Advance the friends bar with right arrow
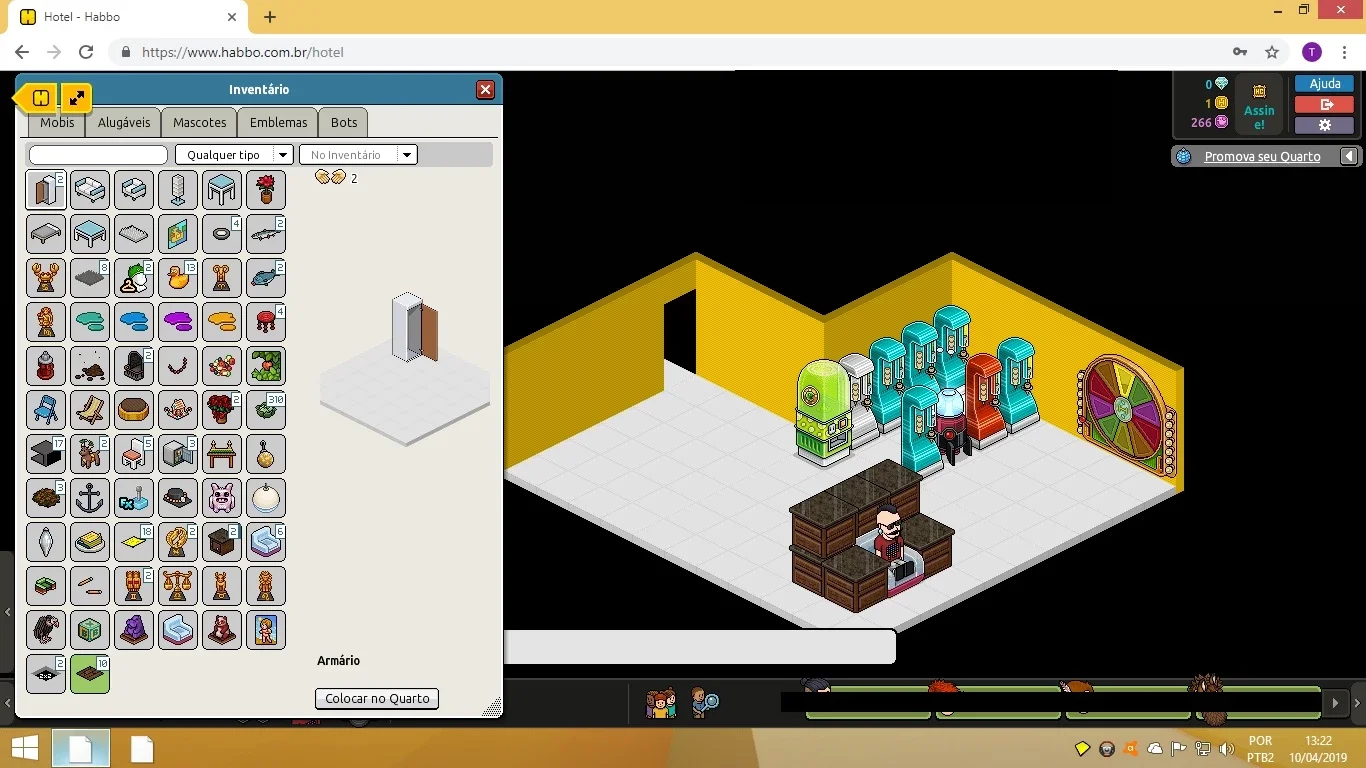Image resolution: width=1366 pixels, height=768 pixels. 1335,703
